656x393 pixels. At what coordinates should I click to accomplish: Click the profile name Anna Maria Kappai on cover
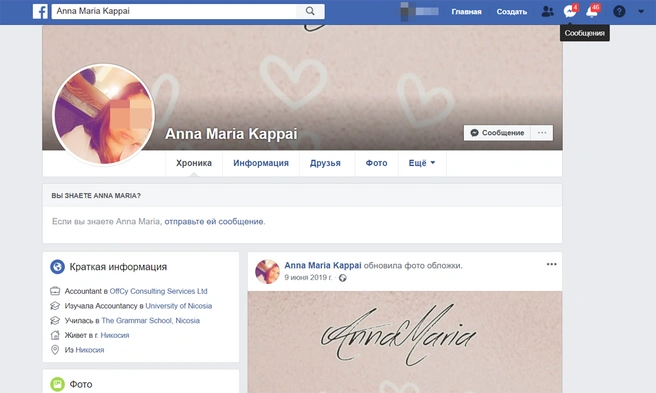click(231, 134)
